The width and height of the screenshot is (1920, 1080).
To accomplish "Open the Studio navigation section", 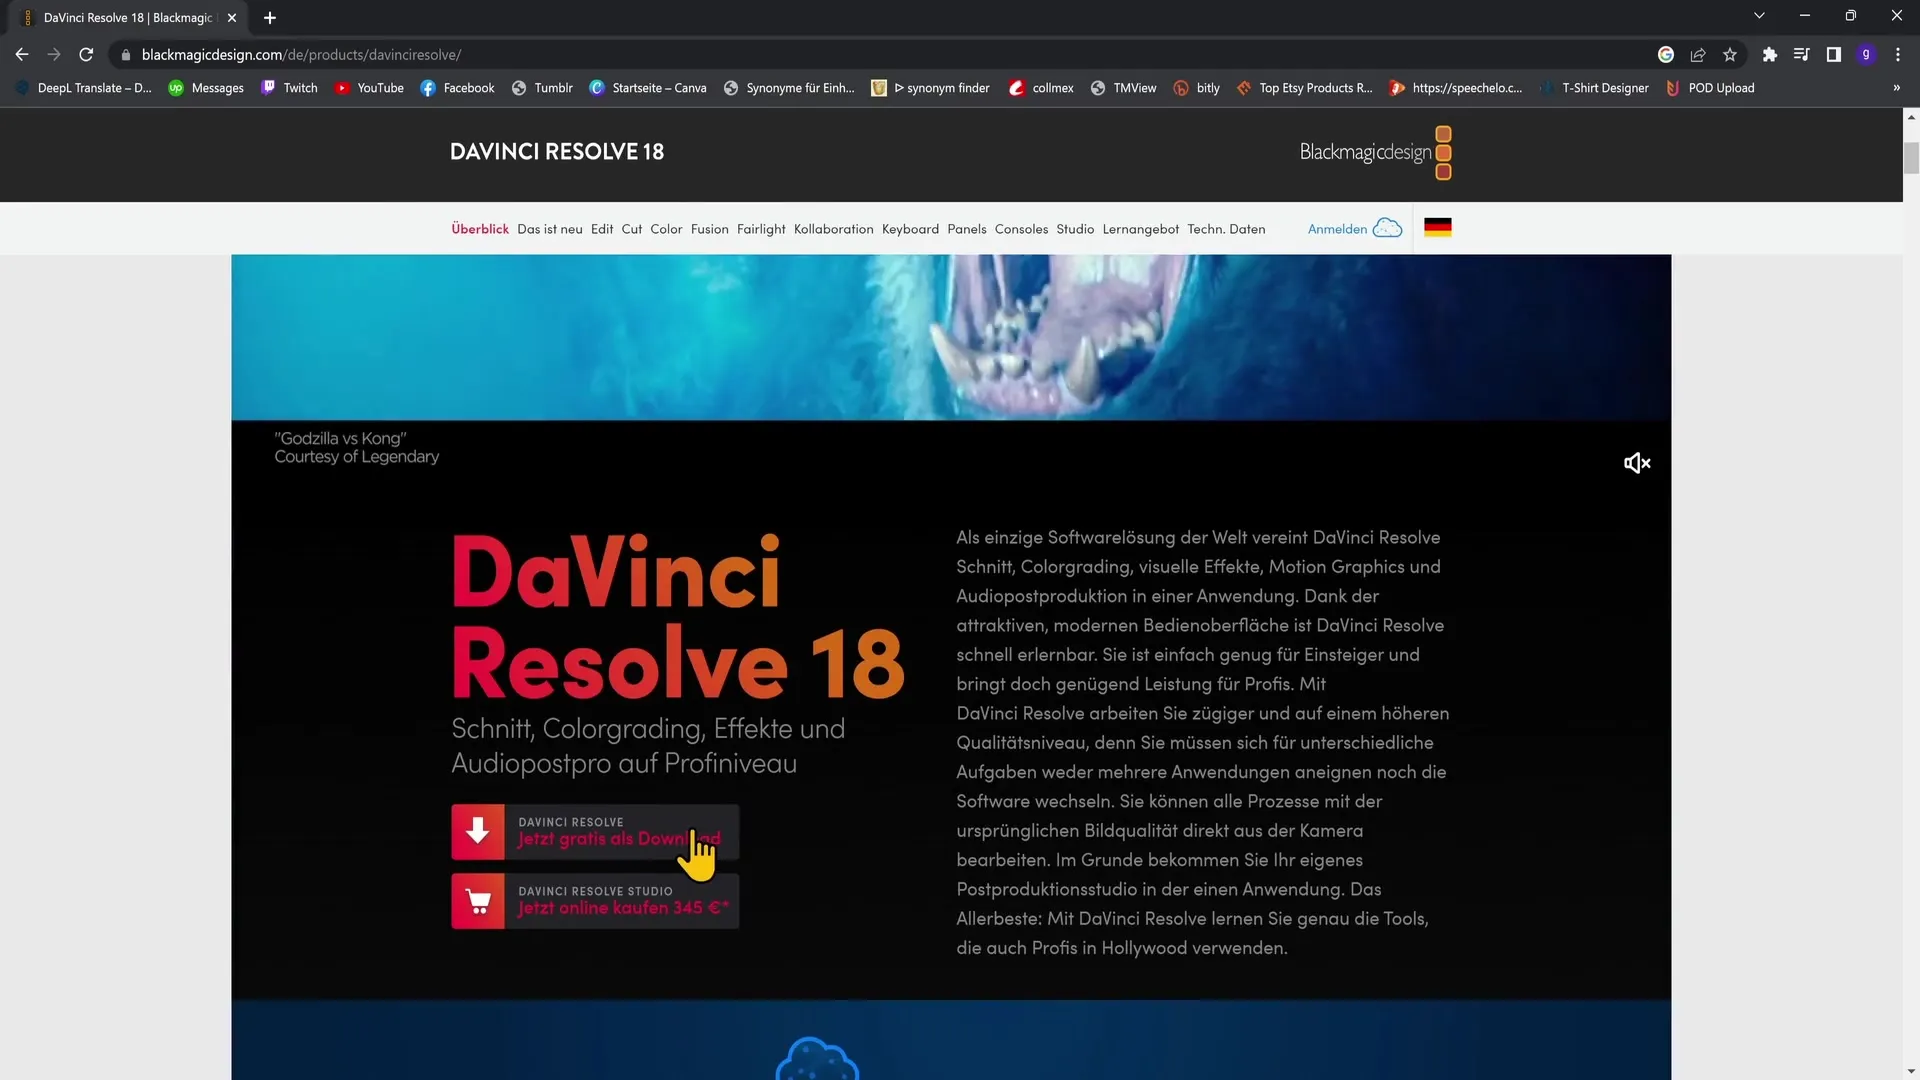I will tap(1073, 228).
